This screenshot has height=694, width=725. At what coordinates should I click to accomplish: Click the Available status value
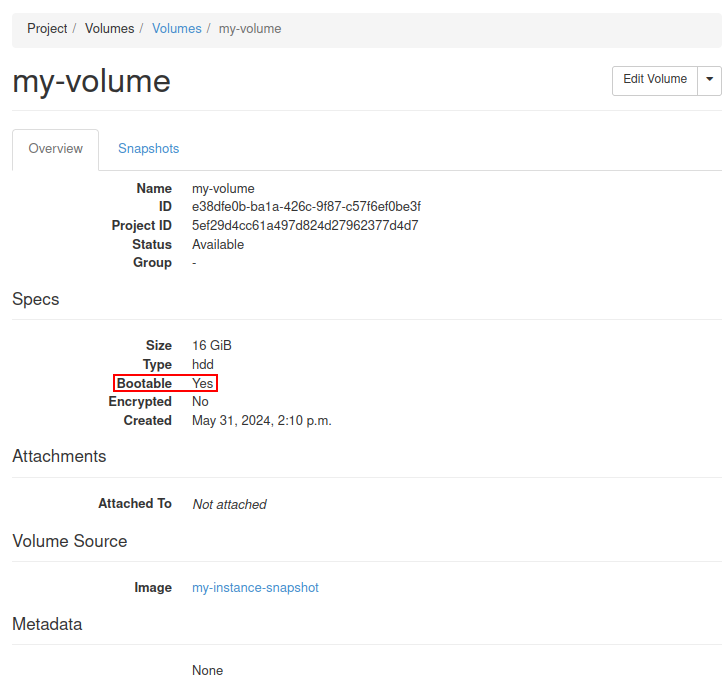pyautogui.click(x=218, y=245)
